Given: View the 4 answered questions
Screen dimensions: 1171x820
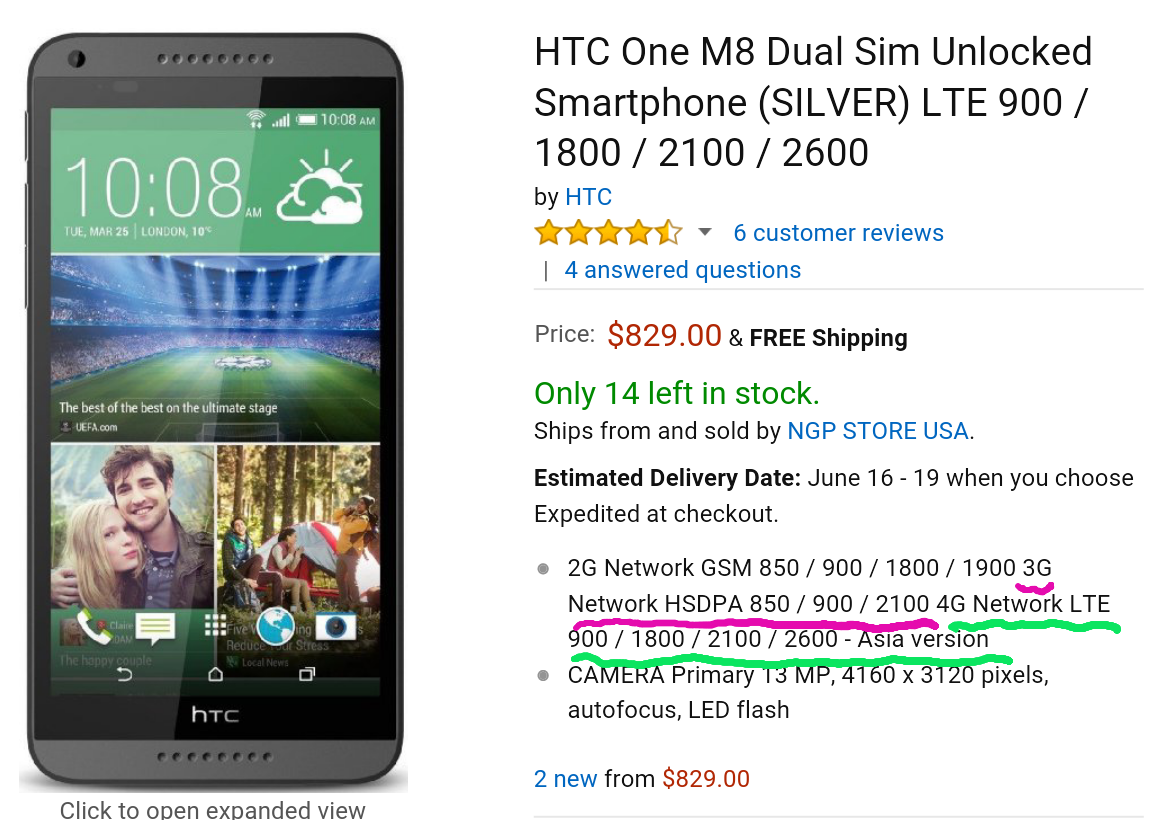Looking at the screenshot, I should coord(683,270).
